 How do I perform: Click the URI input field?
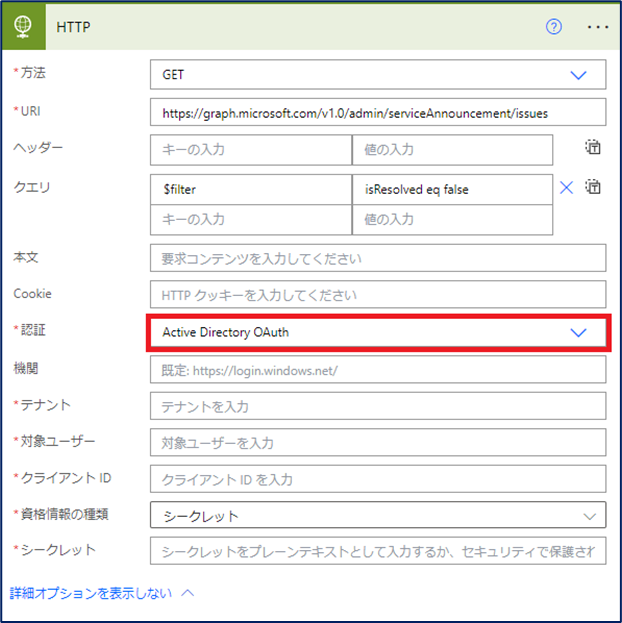point(378,112)
